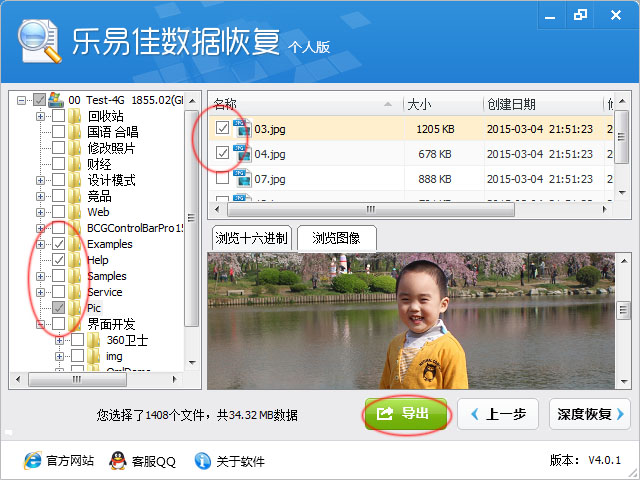This screenshot has width=640, height=480.
Task: Click the 888 KB size cell
Action: coord(435,179)
